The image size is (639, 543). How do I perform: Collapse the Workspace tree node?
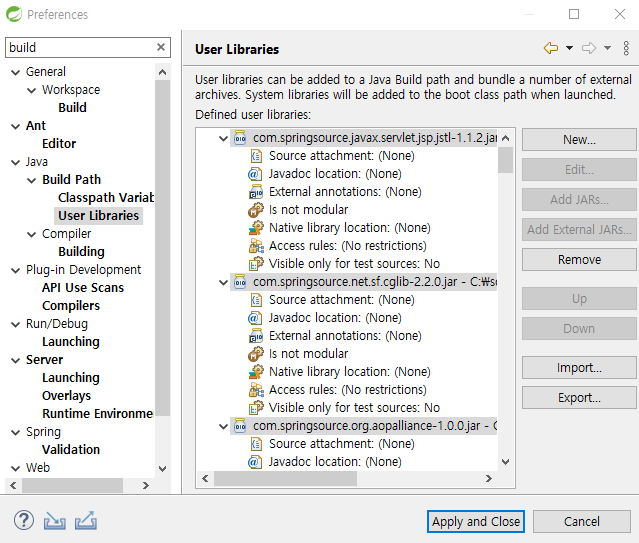coord(31,90)
